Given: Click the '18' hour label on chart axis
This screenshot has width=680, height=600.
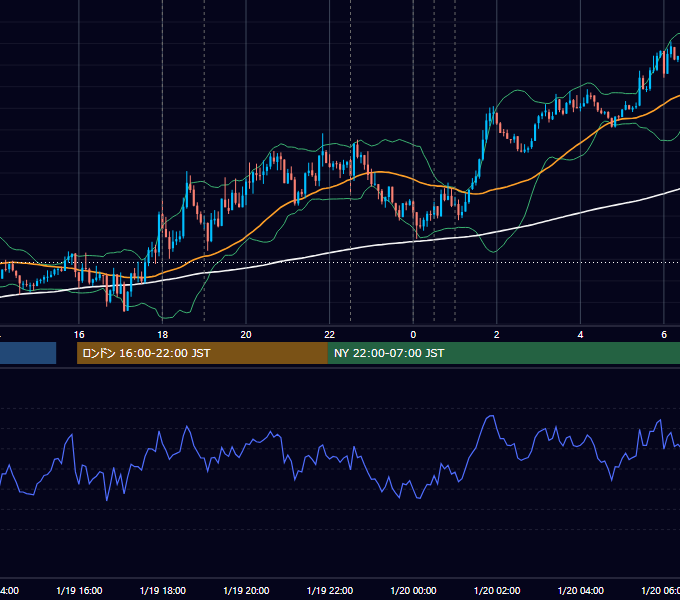Looking at the screenshot, I should pyautogui.click(x=163, y=335).
